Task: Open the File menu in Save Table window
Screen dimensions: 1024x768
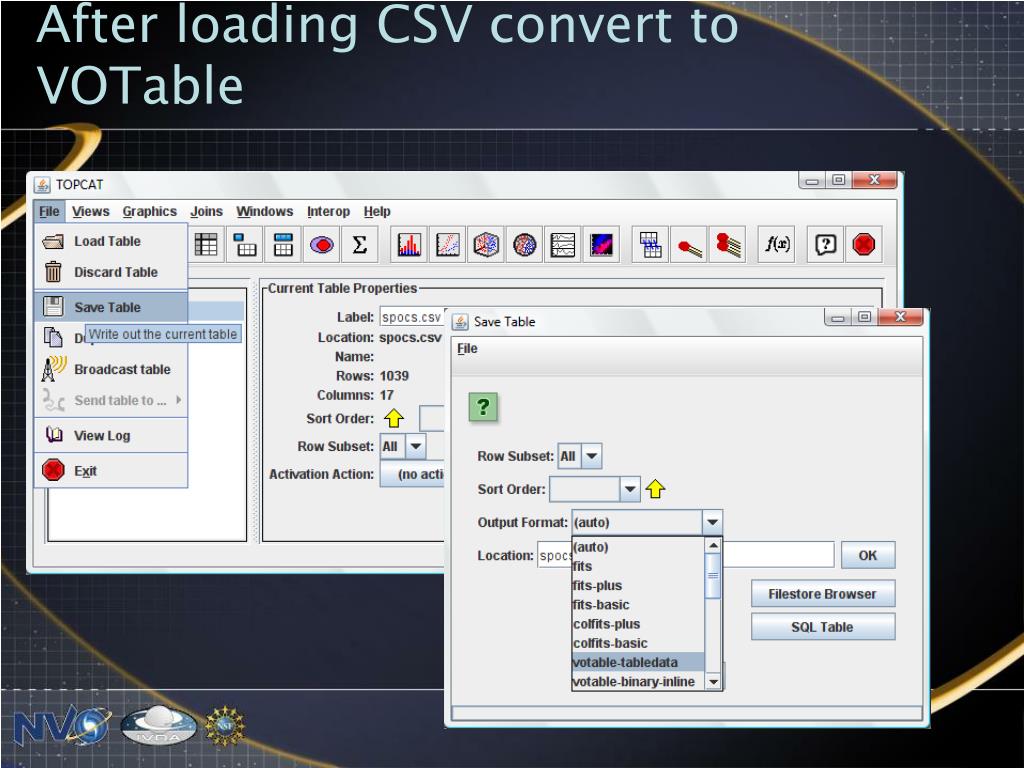Action: [x=467, y=348]
